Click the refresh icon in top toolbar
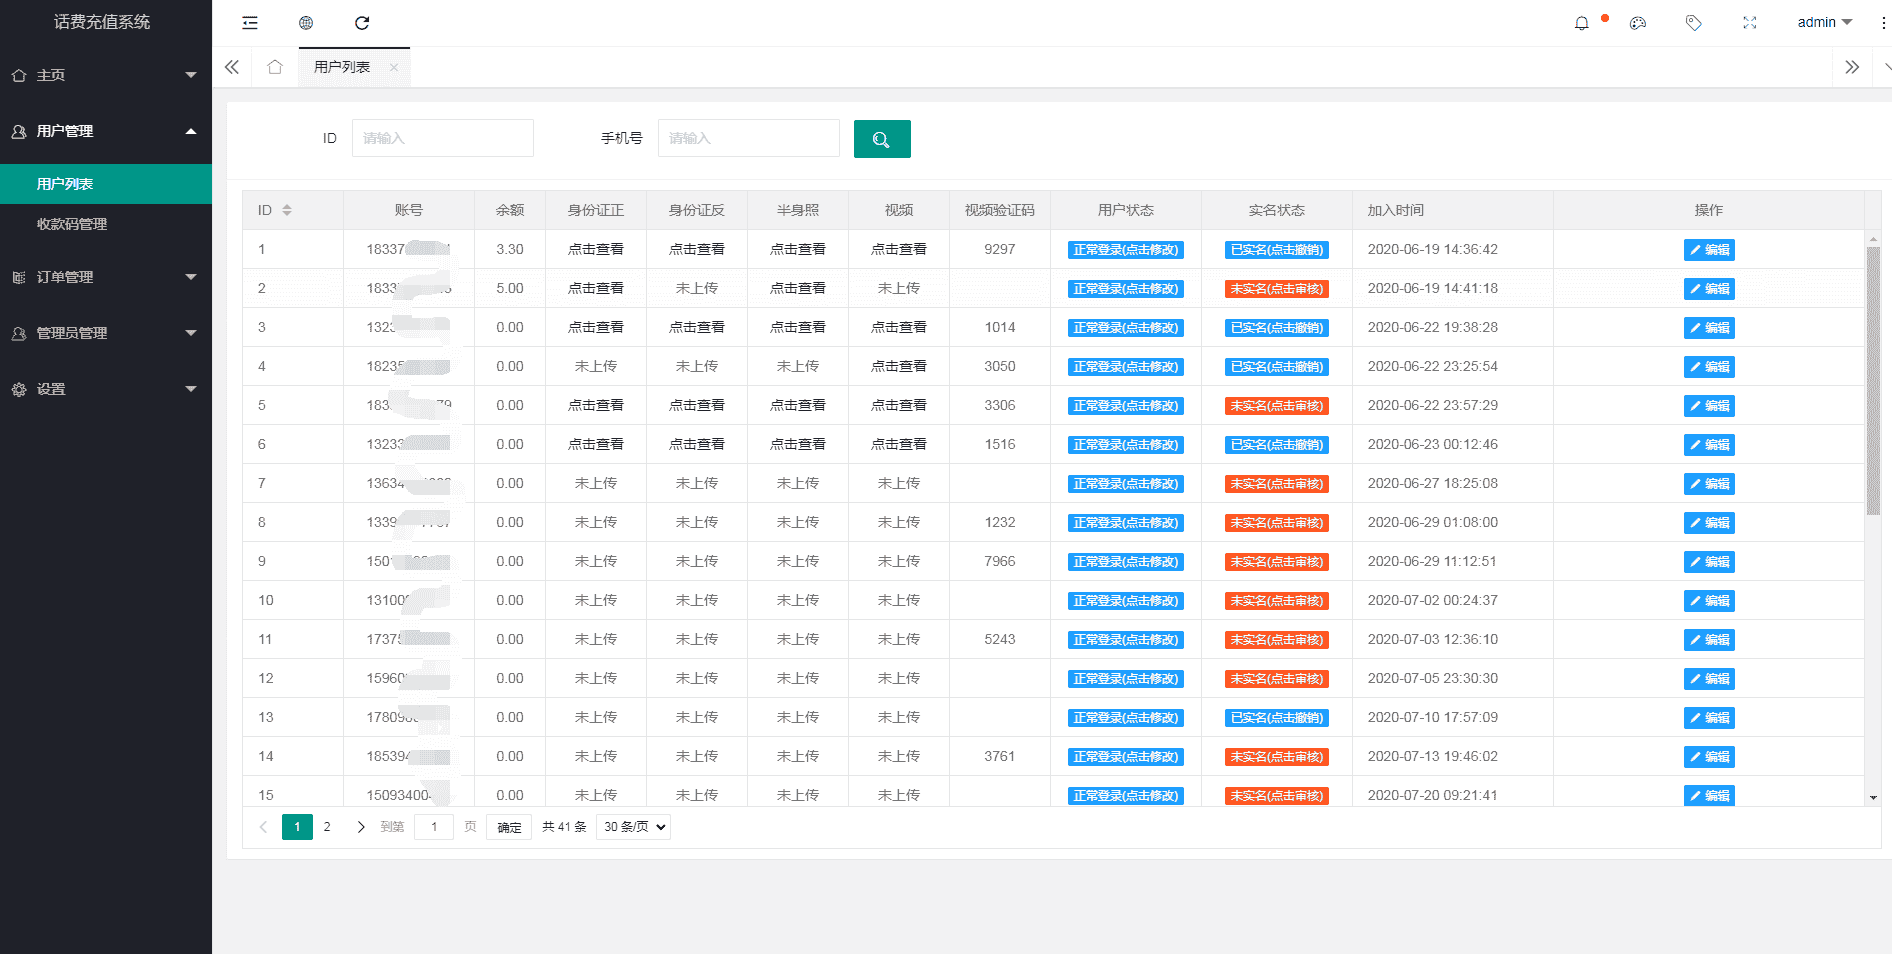Viewport: 1892px width, 954px height. pos(362,23)
